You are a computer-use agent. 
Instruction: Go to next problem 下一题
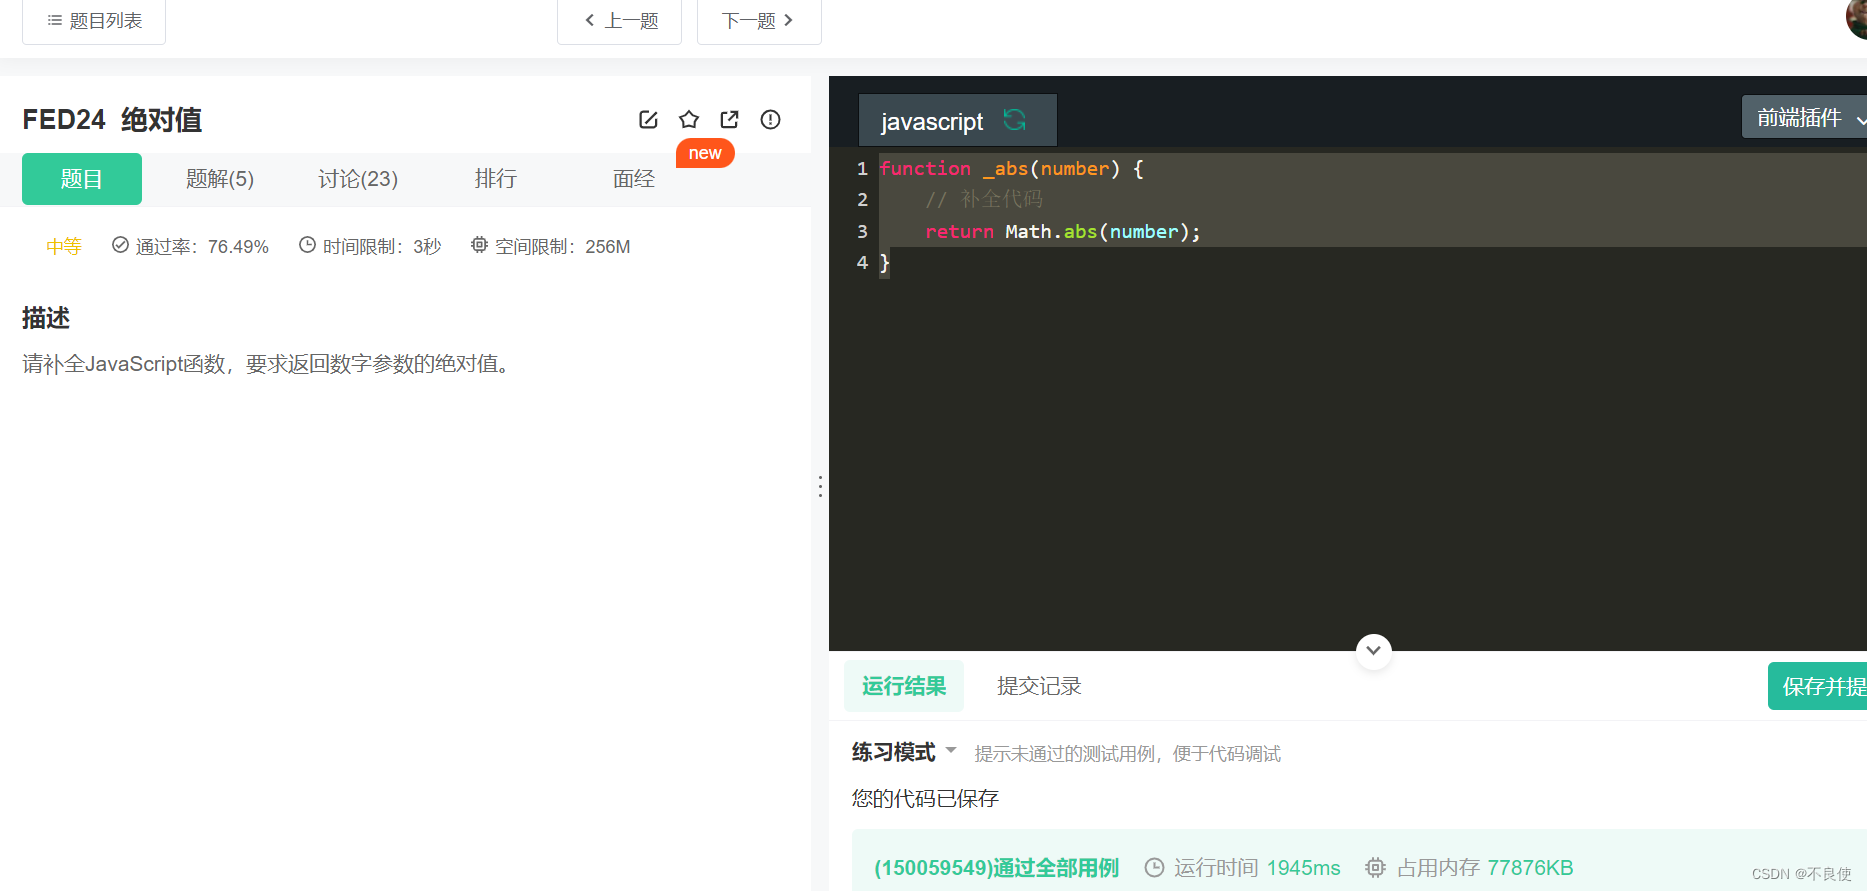[759, 20]
